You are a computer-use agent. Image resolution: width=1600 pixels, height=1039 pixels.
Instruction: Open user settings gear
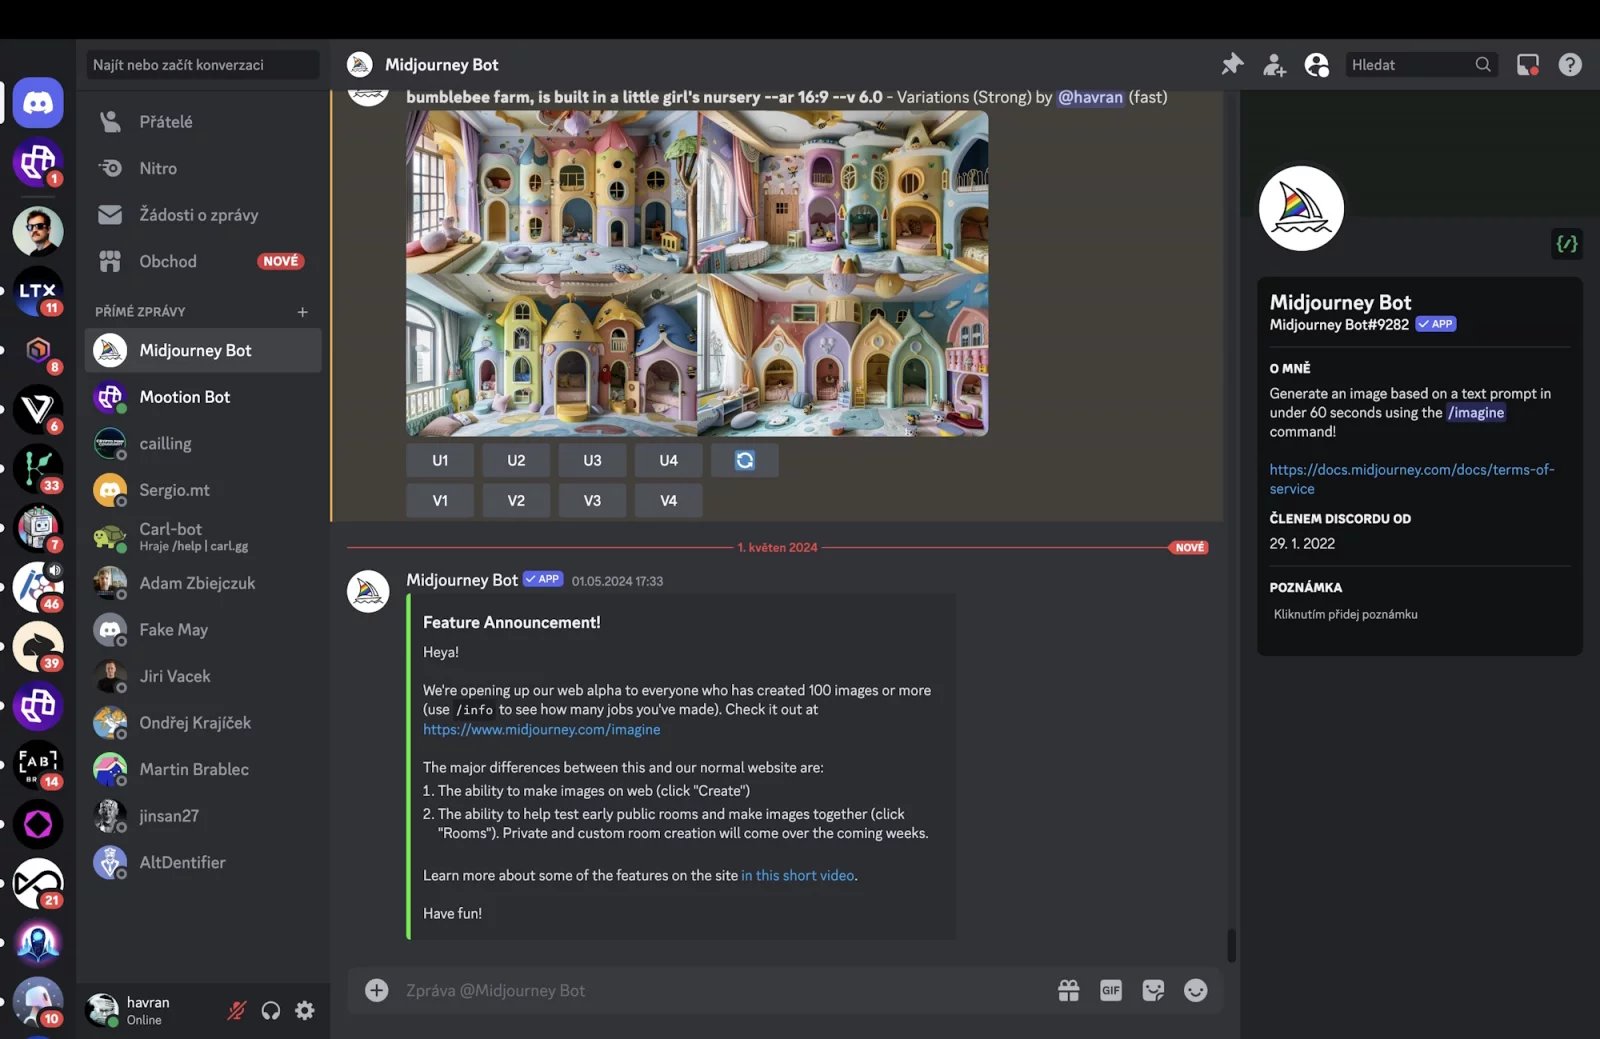point(305,1011)
